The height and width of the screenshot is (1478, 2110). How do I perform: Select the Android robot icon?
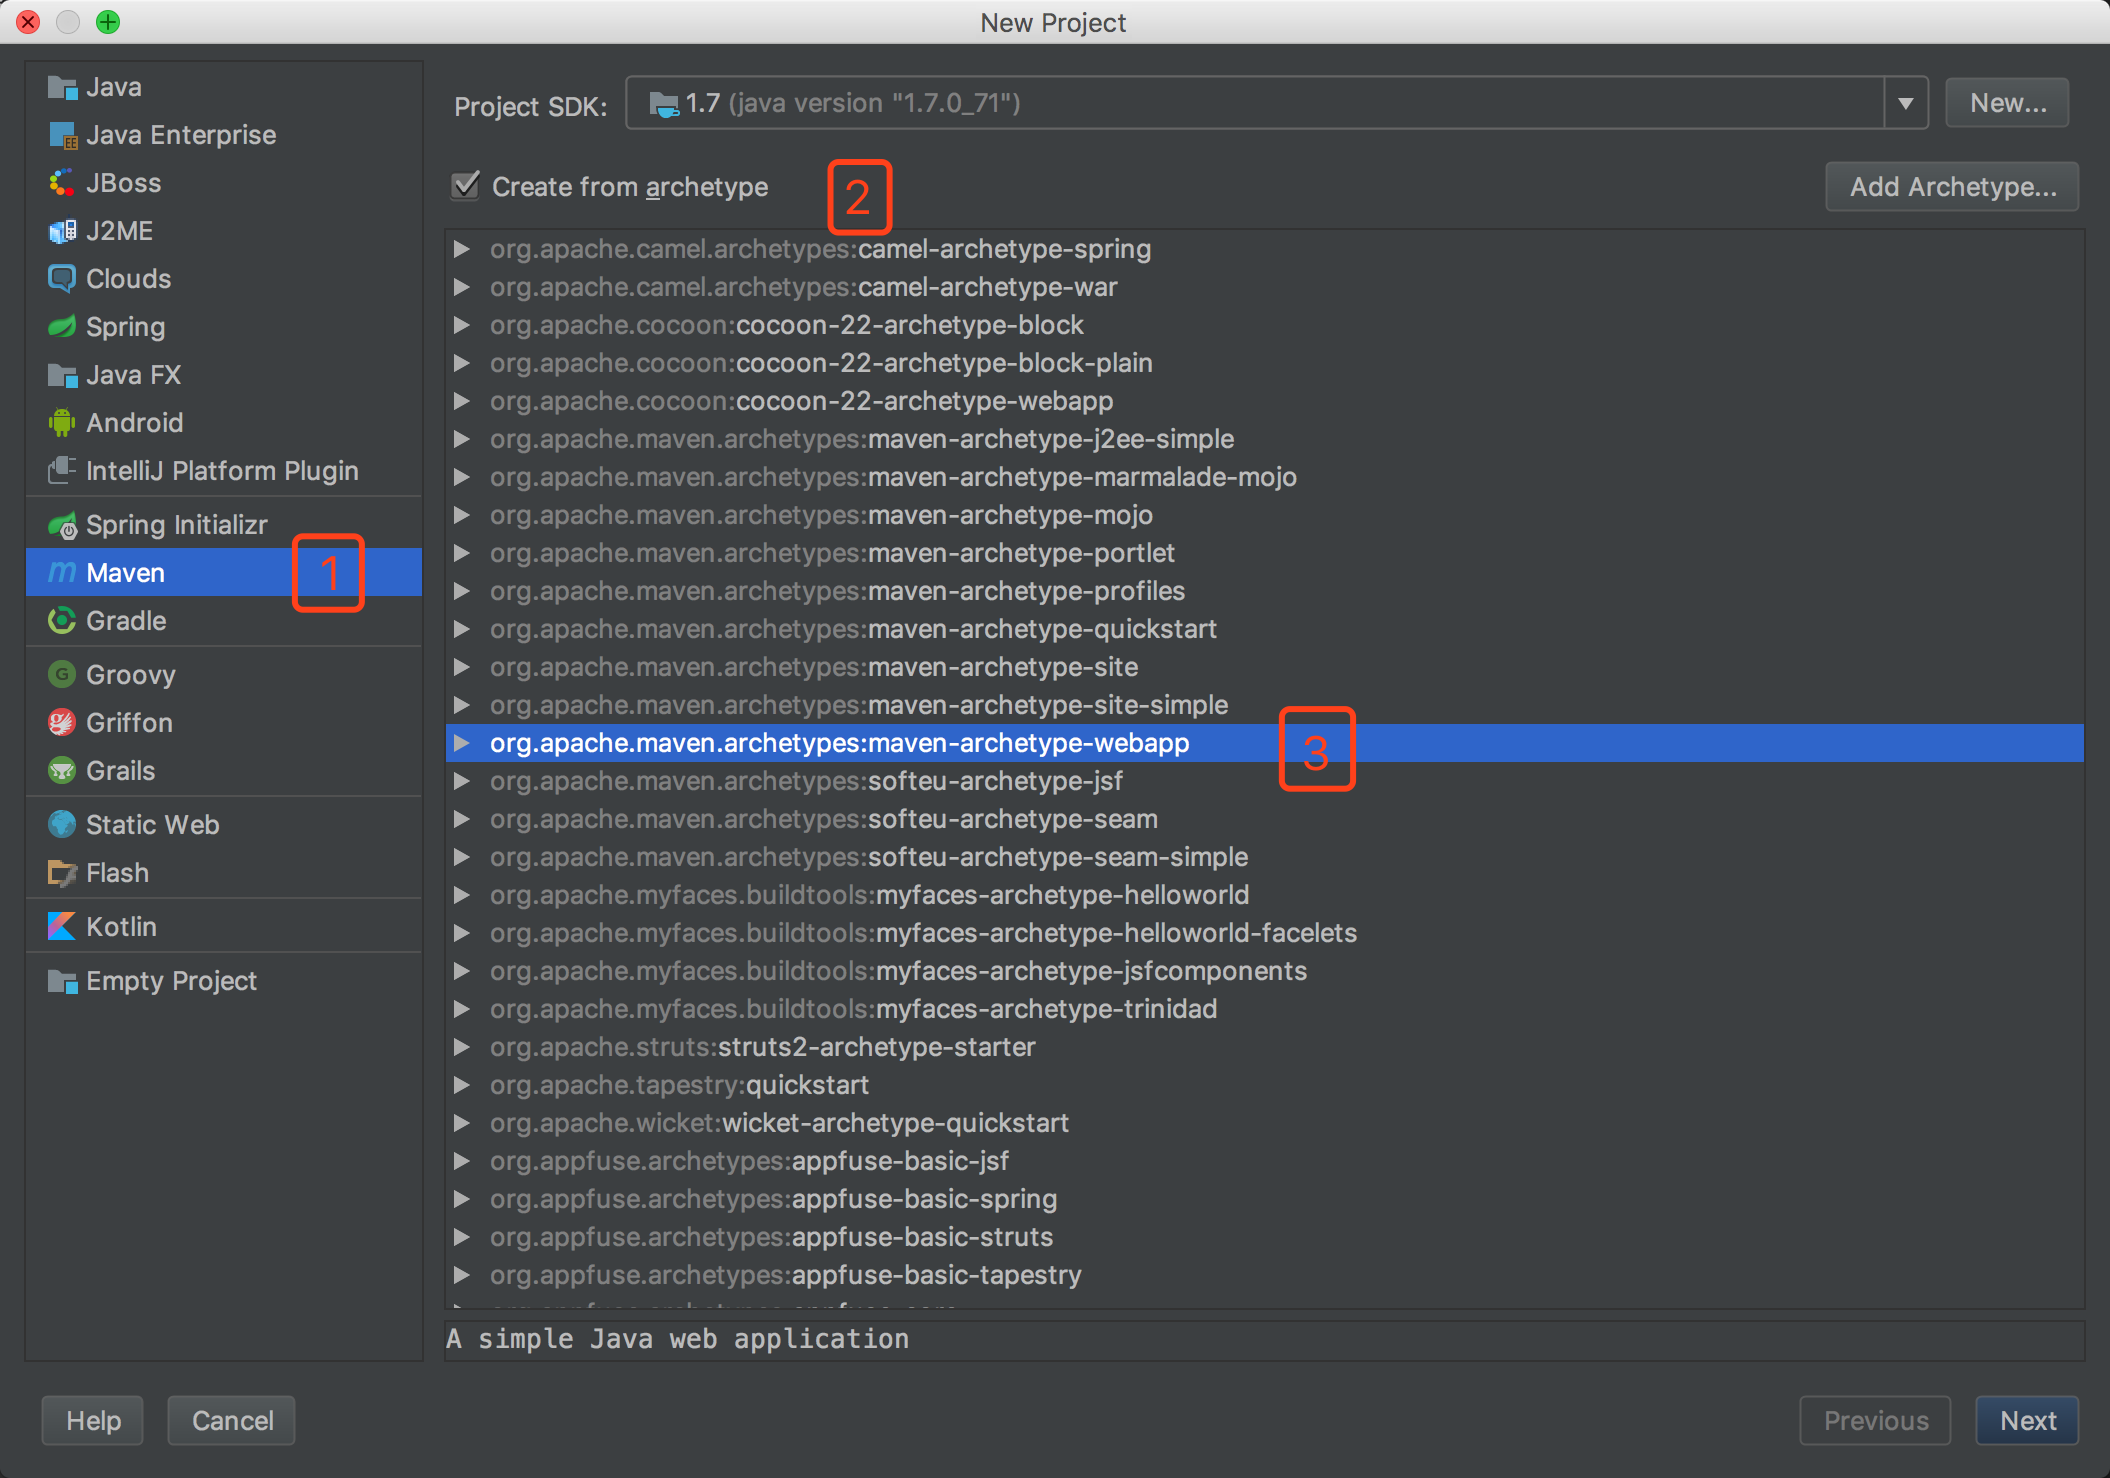(62, 423)
